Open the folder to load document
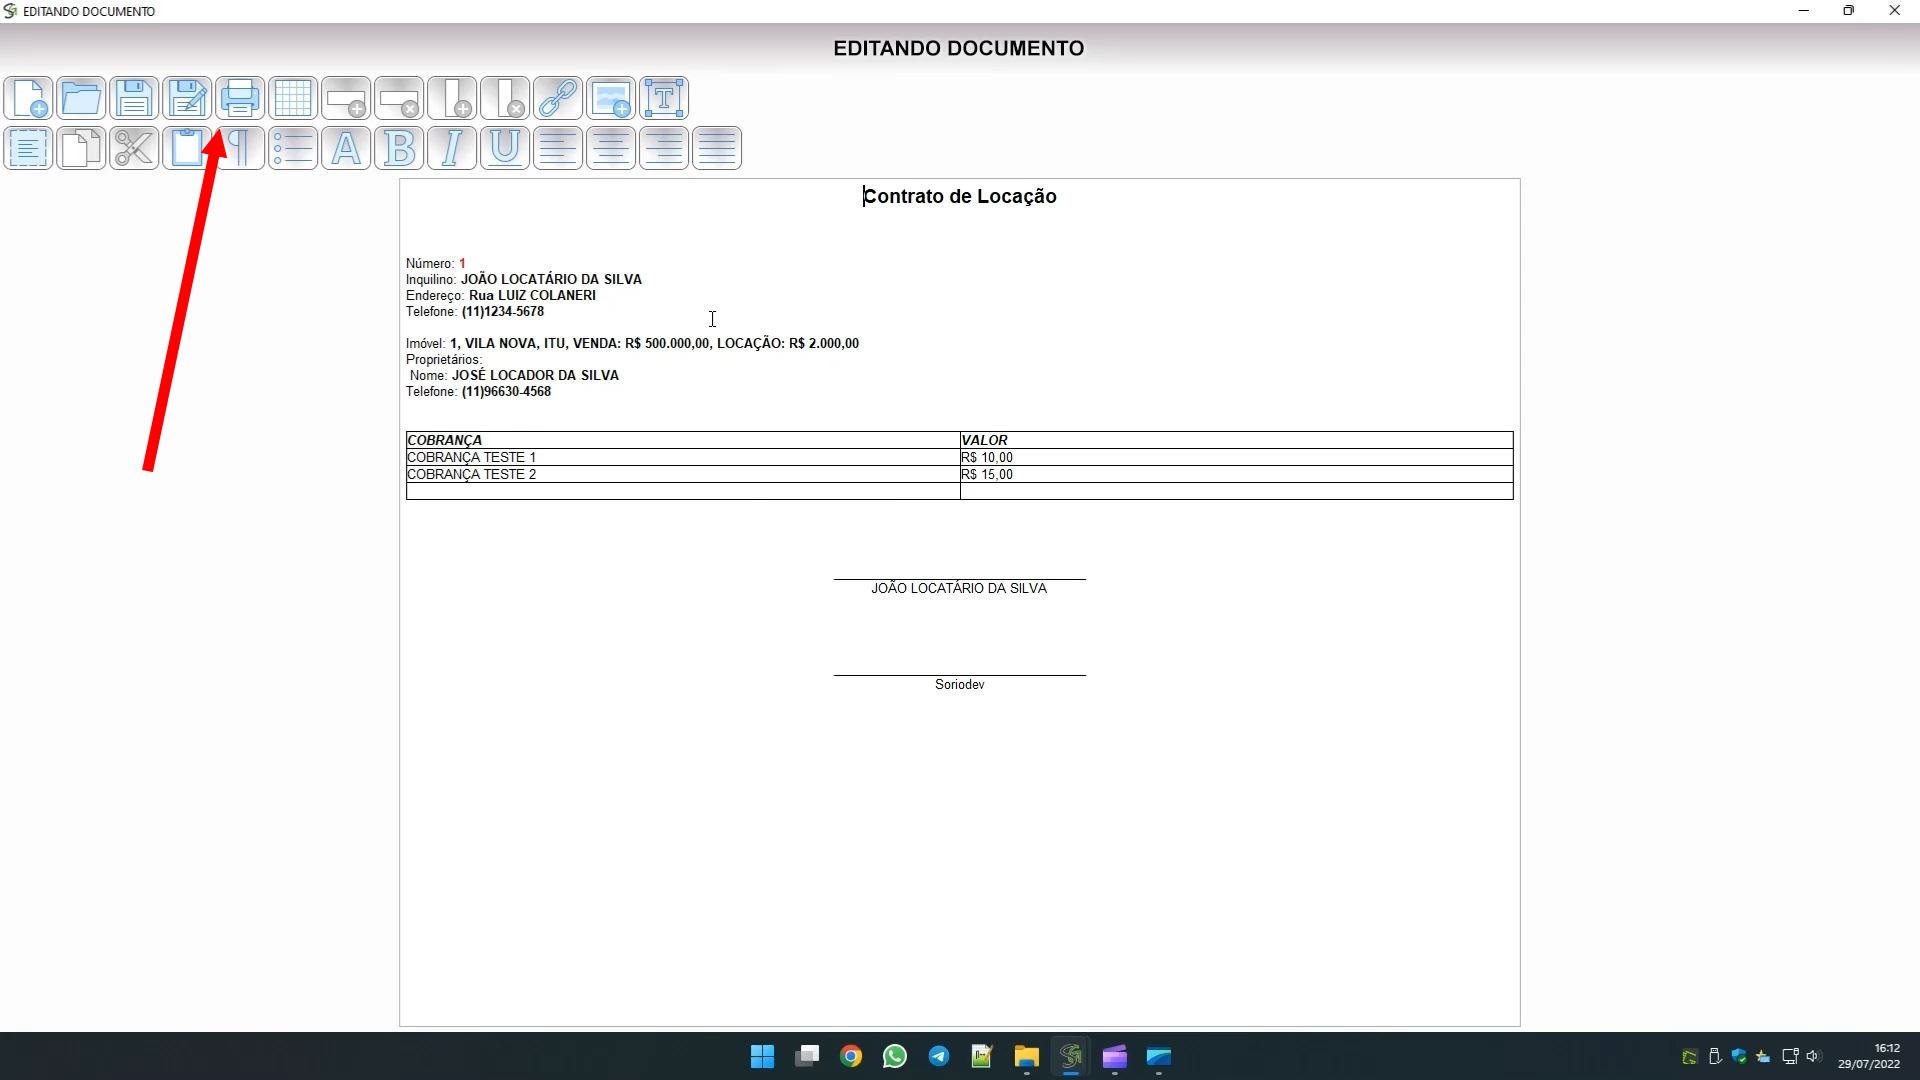 81,98
